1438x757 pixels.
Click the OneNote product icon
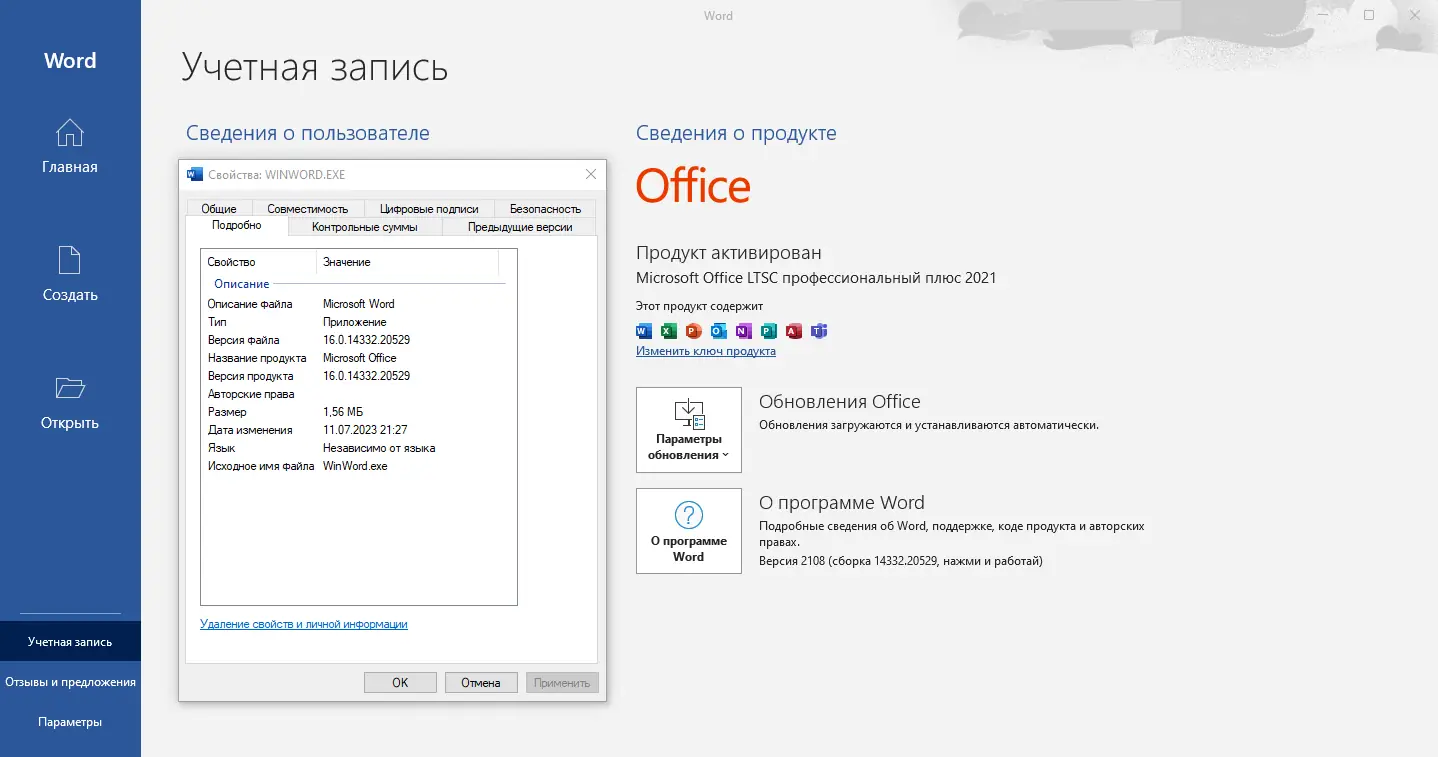click(x=744, y=331)
